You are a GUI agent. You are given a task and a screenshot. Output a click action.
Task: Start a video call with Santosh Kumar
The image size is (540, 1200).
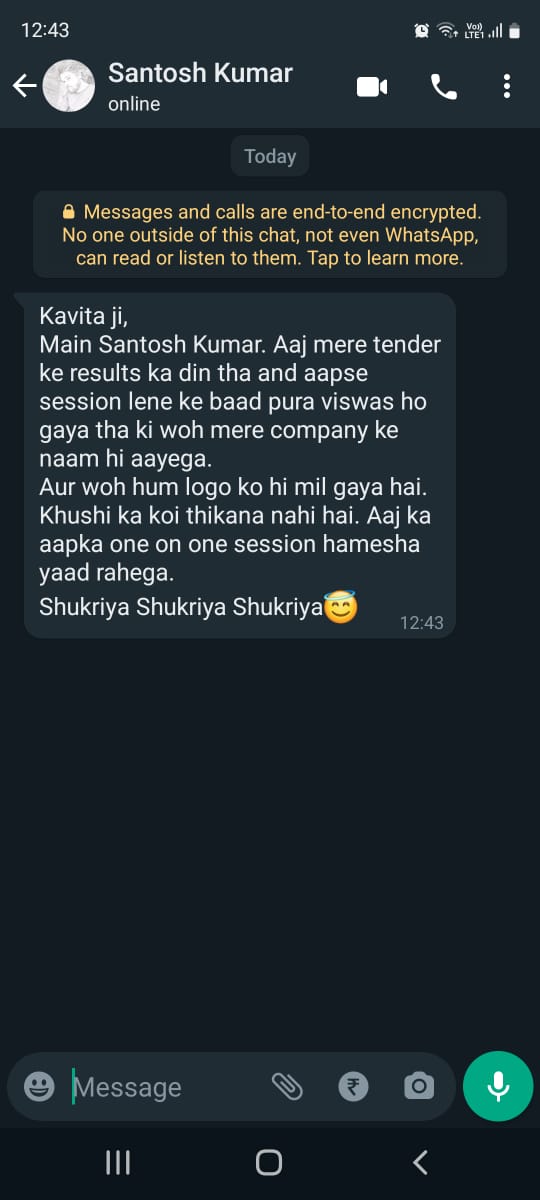pyautogui.click(x=372, y=87)
